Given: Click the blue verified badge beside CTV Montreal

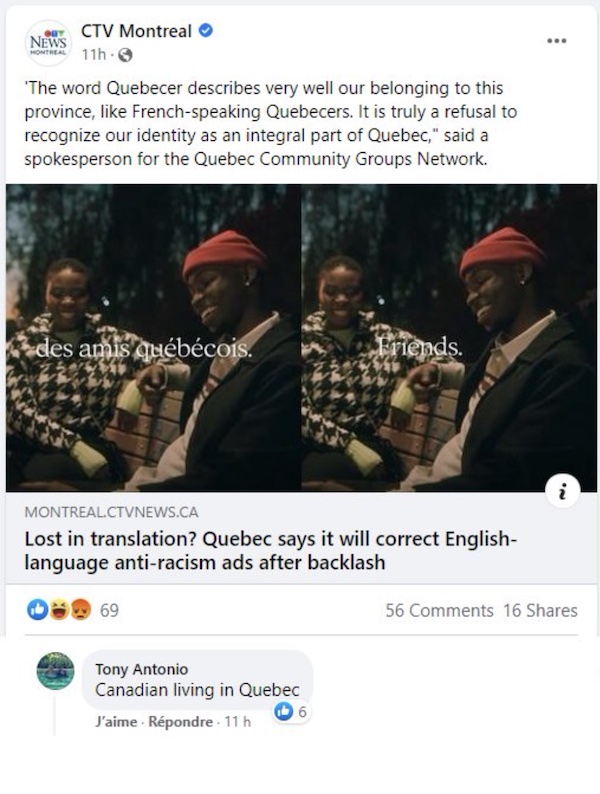Looking at the screenshot, I should [x=205, y=31].
